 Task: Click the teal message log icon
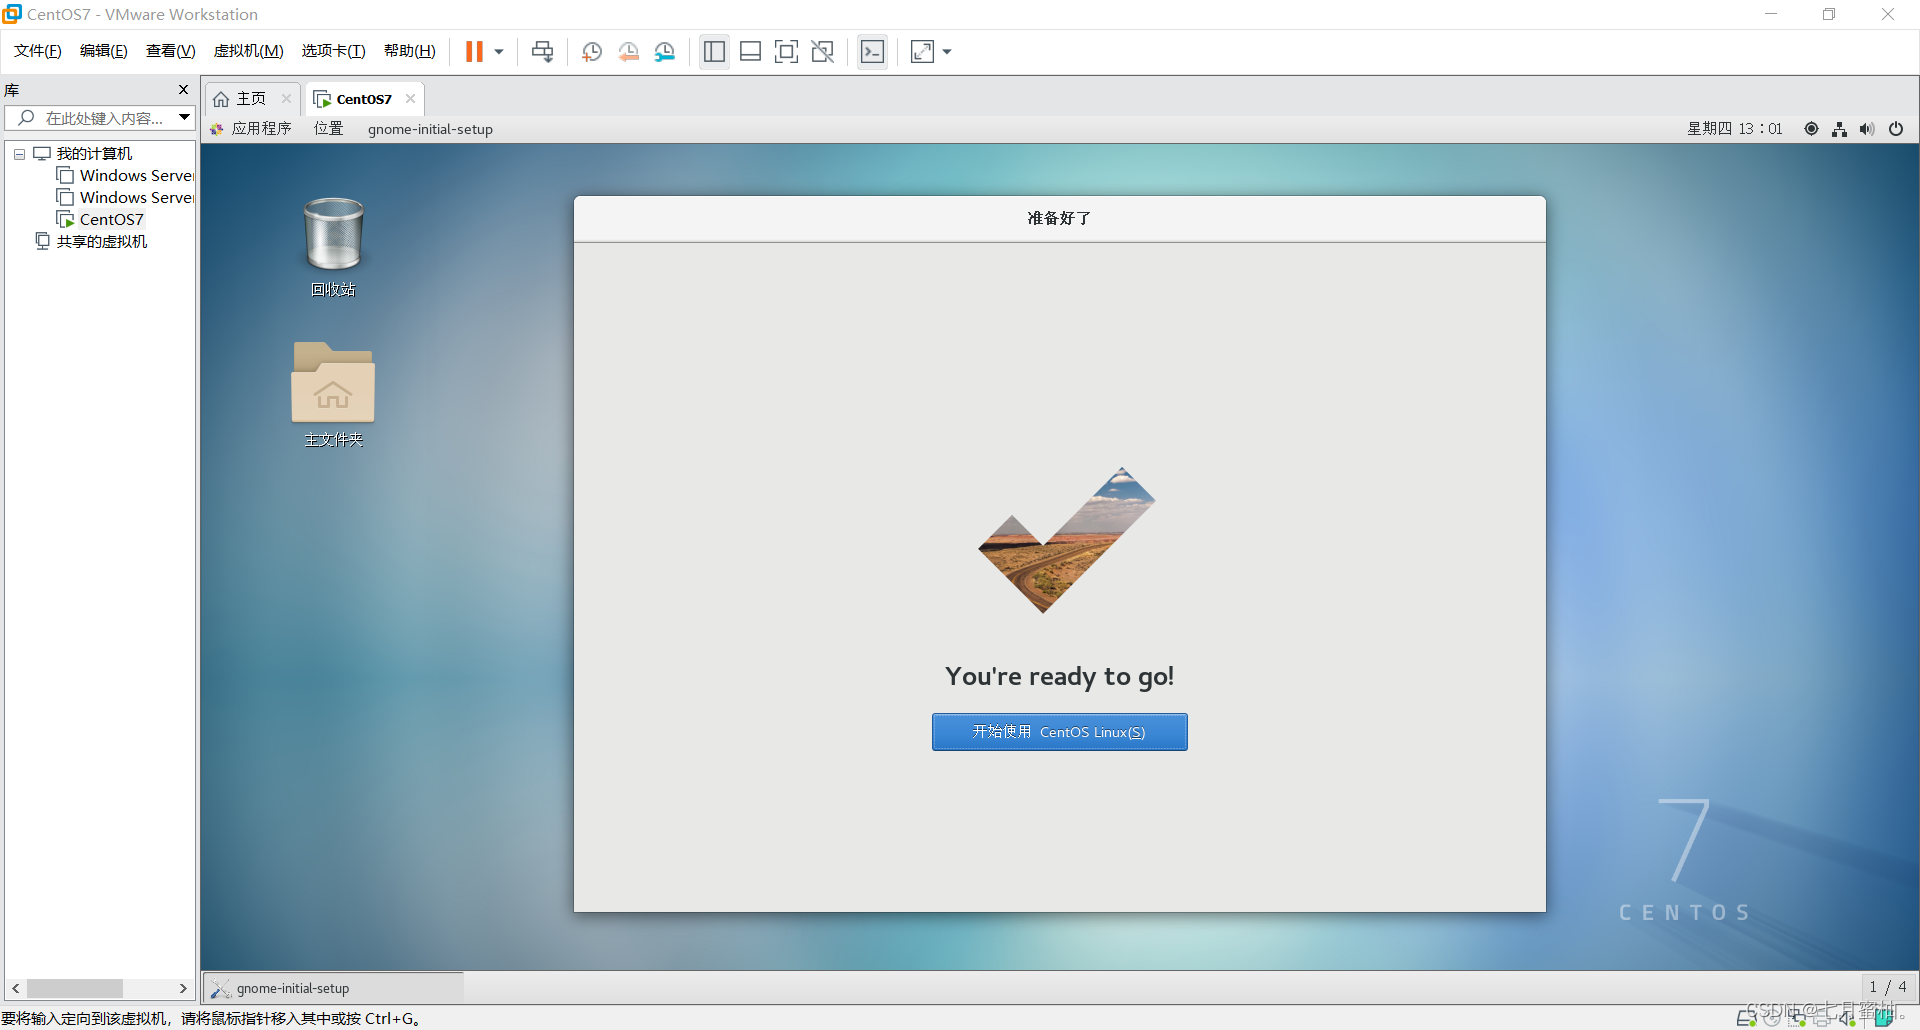click(x=1884, y=1018)
